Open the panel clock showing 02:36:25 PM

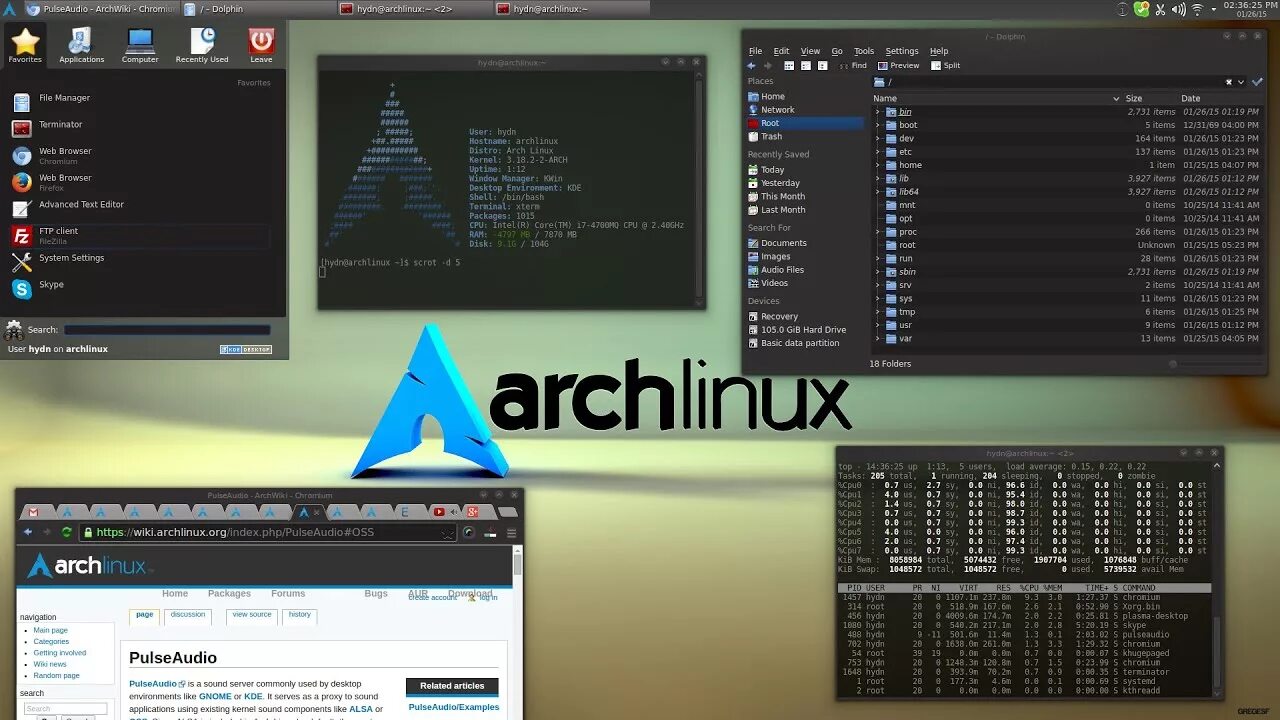(x=1251, y=9)
